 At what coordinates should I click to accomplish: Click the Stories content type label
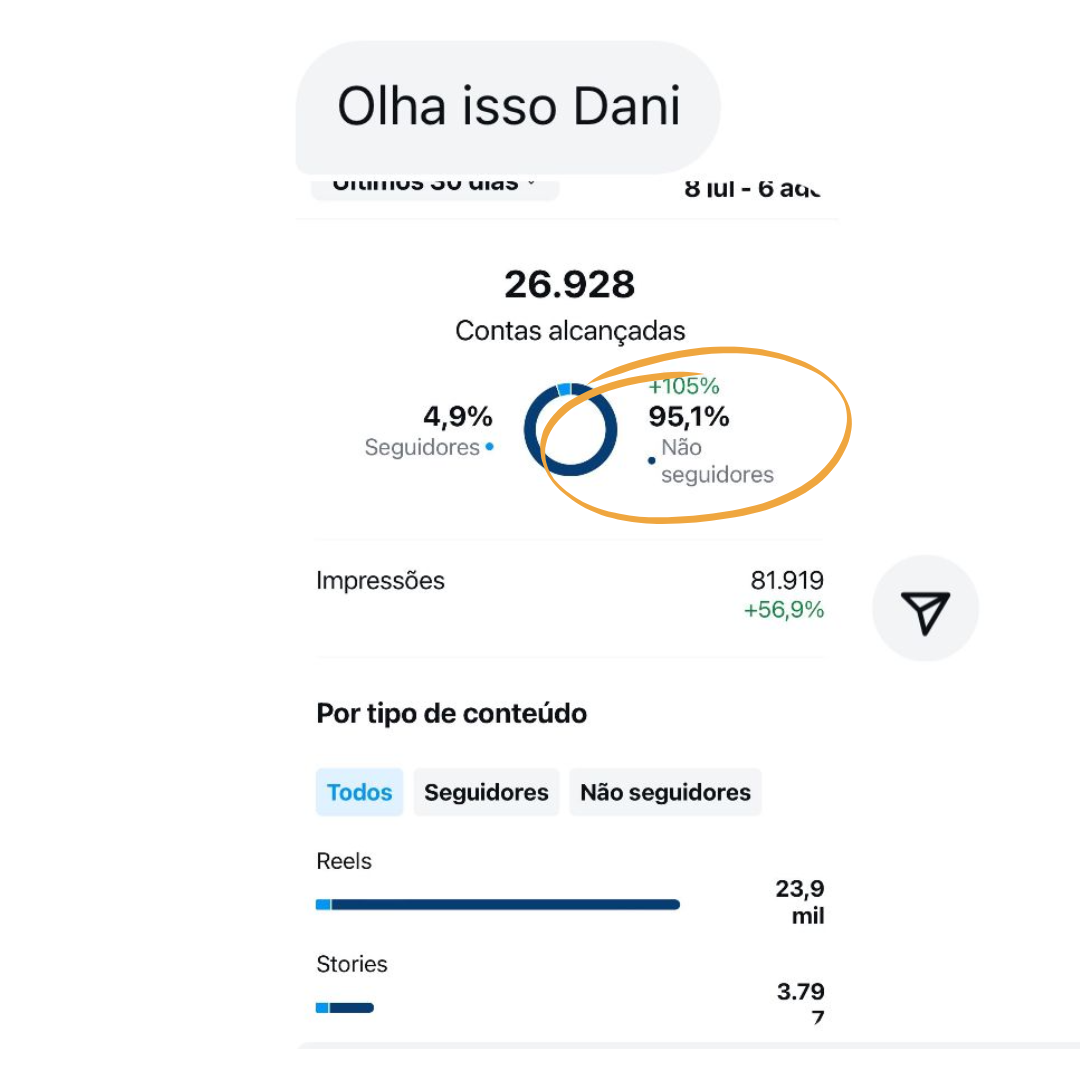pos(351,964)
